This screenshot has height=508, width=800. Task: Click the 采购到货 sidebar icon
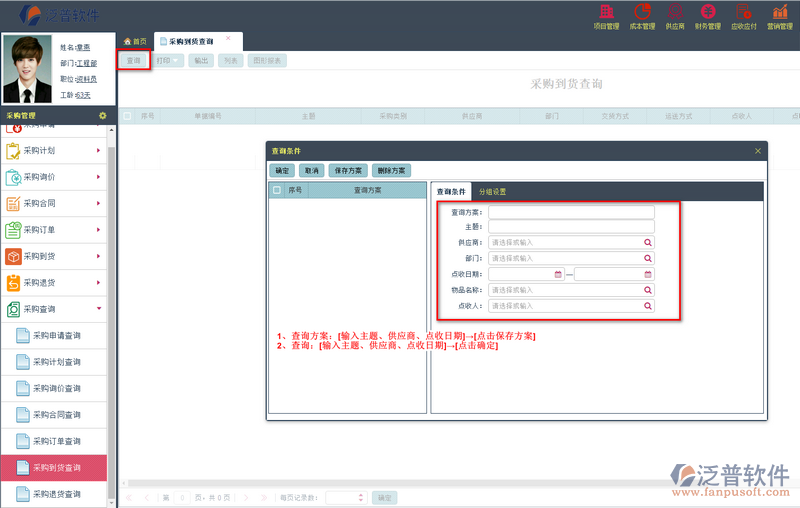click(13, 257)
